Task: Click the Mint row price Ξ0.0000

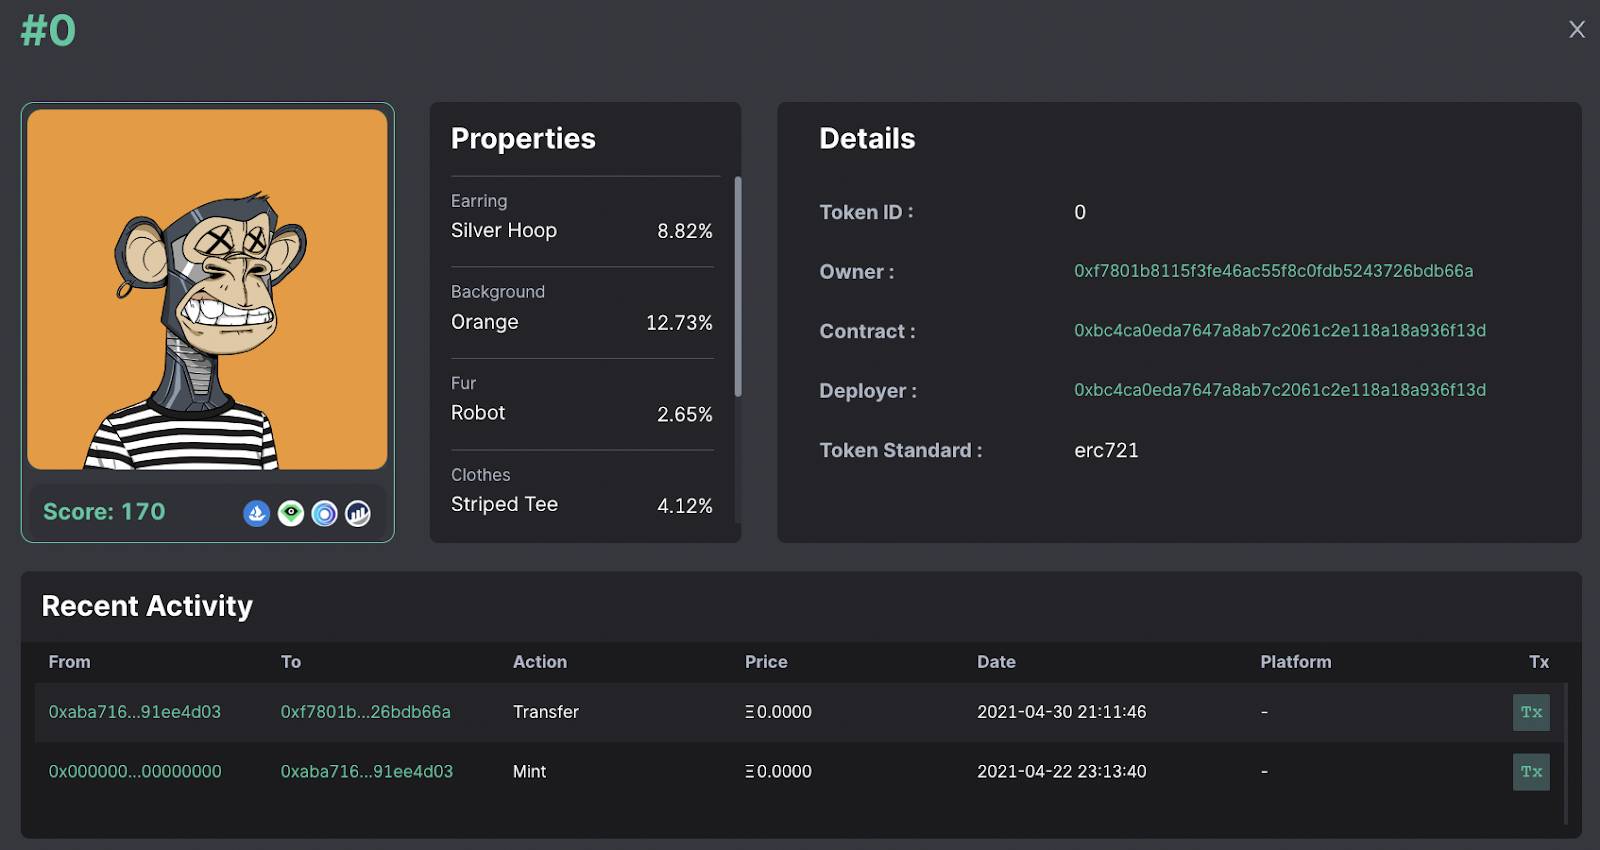Action: (x=778, y=771)
